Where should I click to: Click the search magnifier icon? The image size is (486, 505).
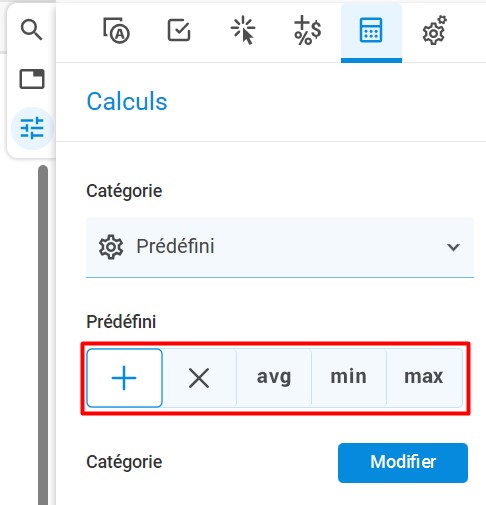pos(31,30)
